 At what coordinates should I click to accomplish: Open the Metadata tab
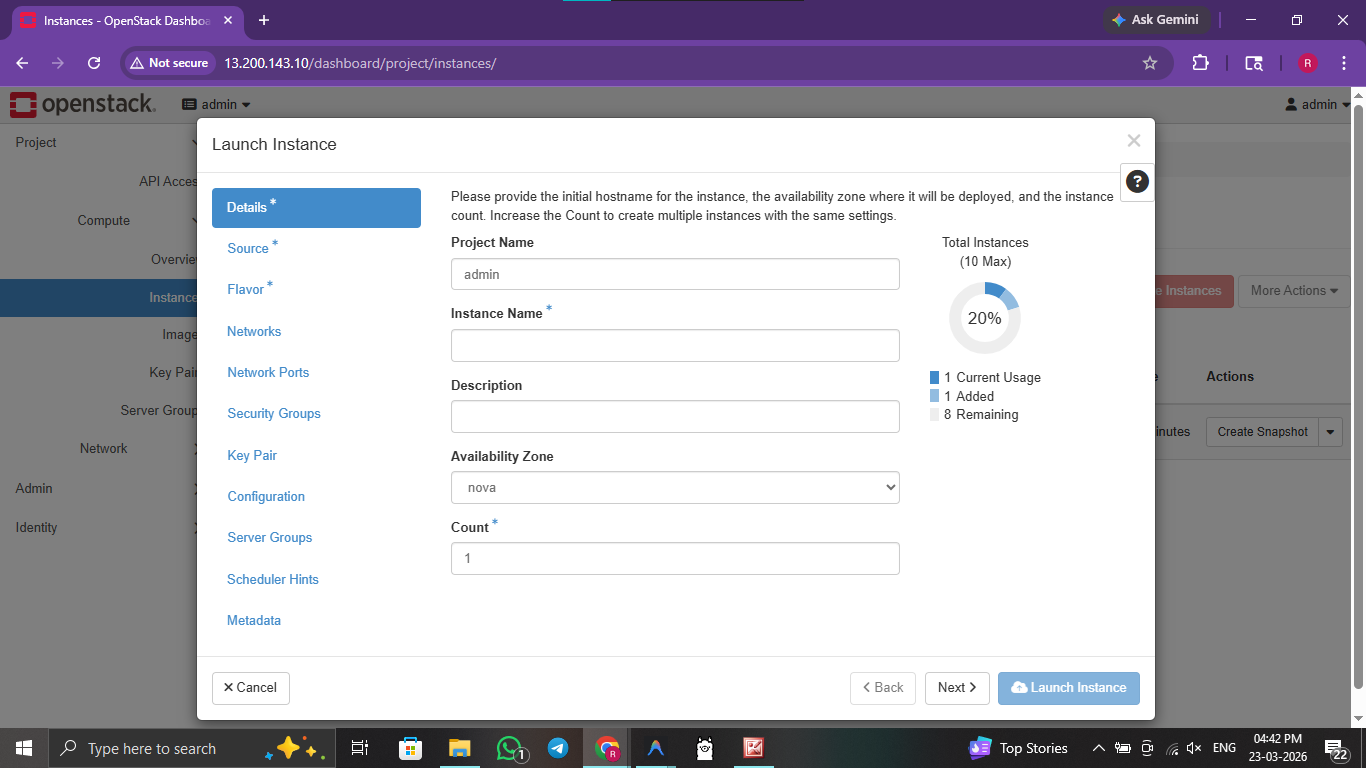click(254, 620)
